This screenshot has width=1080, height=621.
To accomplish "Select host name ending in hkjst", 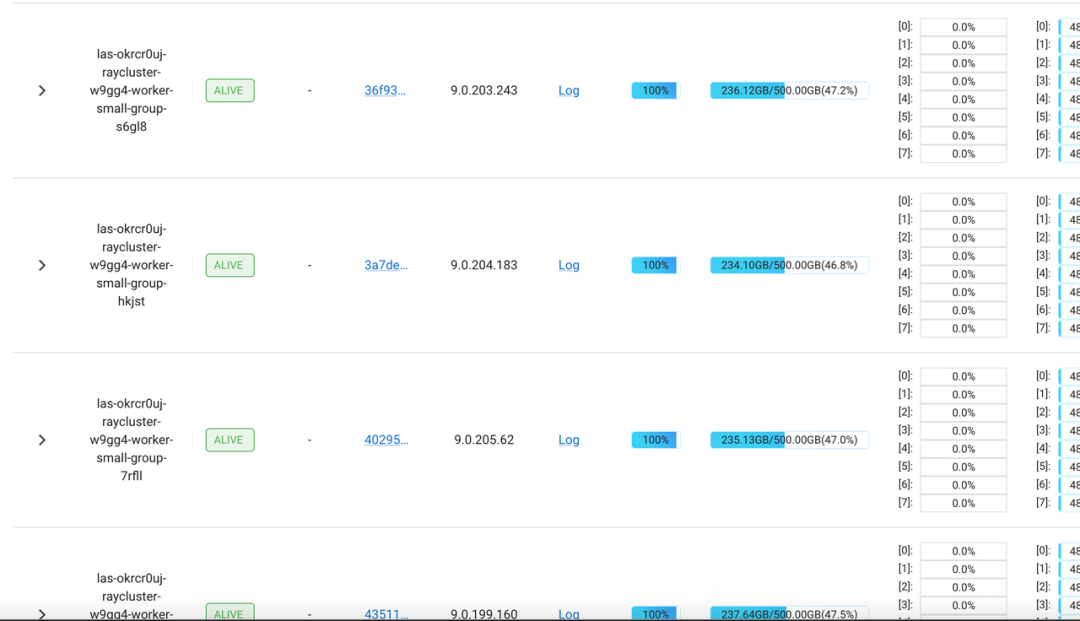I will point(132,265).
